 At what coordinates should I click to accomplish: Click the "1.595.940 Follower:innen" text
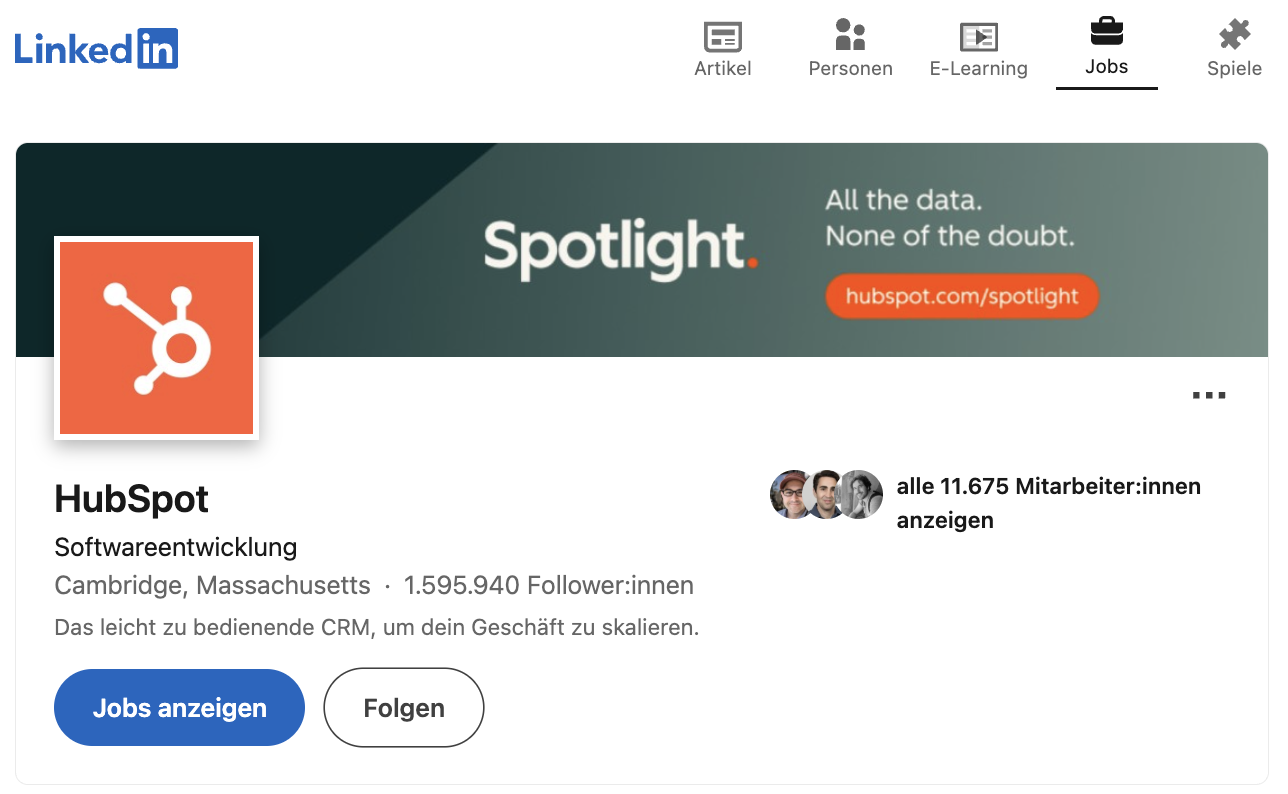point(549,585)
